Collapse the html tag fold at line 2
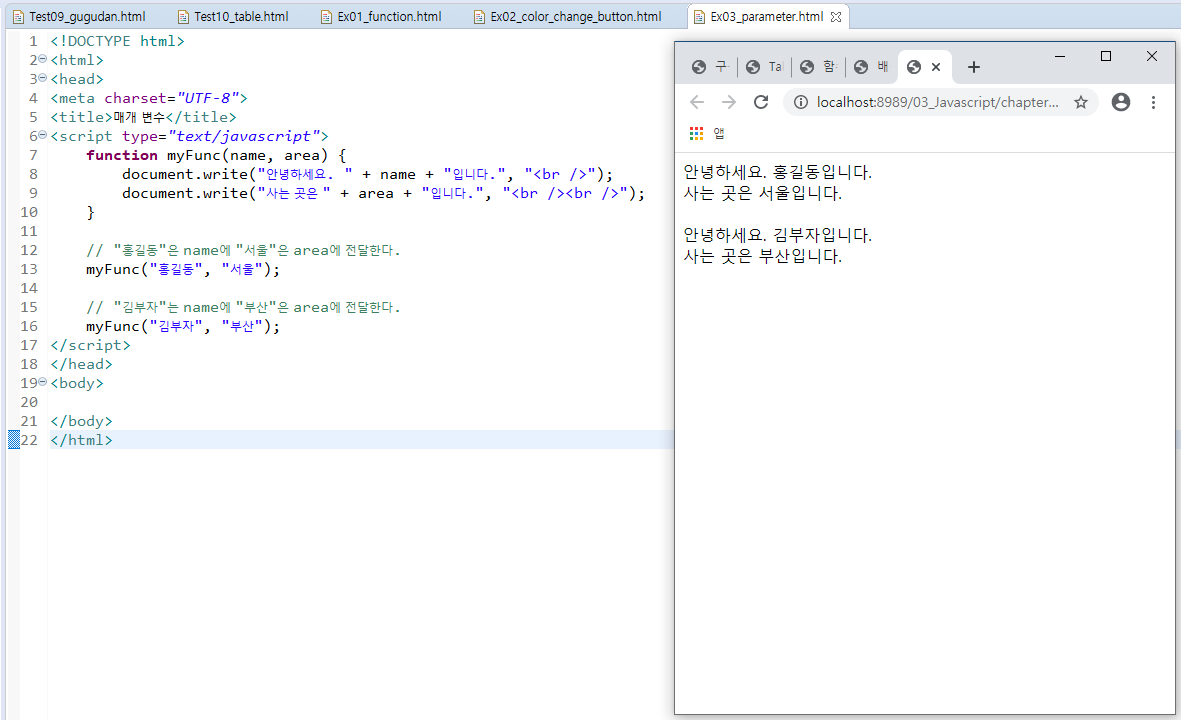The height and width of the screenshot is (720, 1181). (x=43, y=59)
